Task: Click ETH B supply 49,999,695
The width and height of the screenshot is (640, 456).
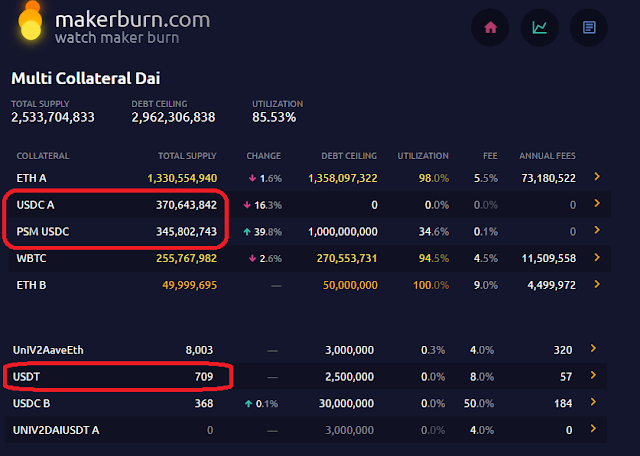Action: click(190, 285)
